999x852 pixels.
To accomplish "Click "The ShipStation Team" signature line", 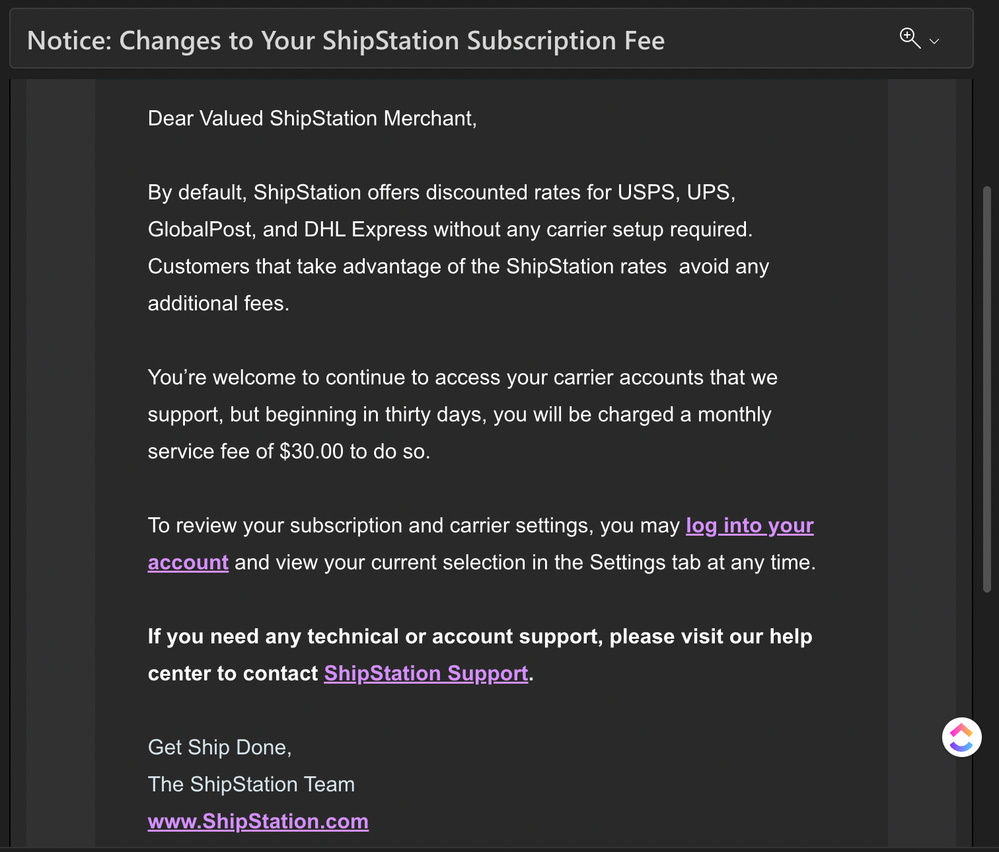I will click(251, 784).
